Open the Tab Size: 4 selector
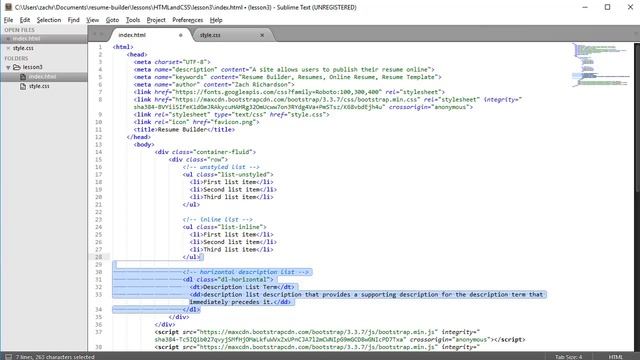This screenshot has width=640, height=360. tap(569, 357)
